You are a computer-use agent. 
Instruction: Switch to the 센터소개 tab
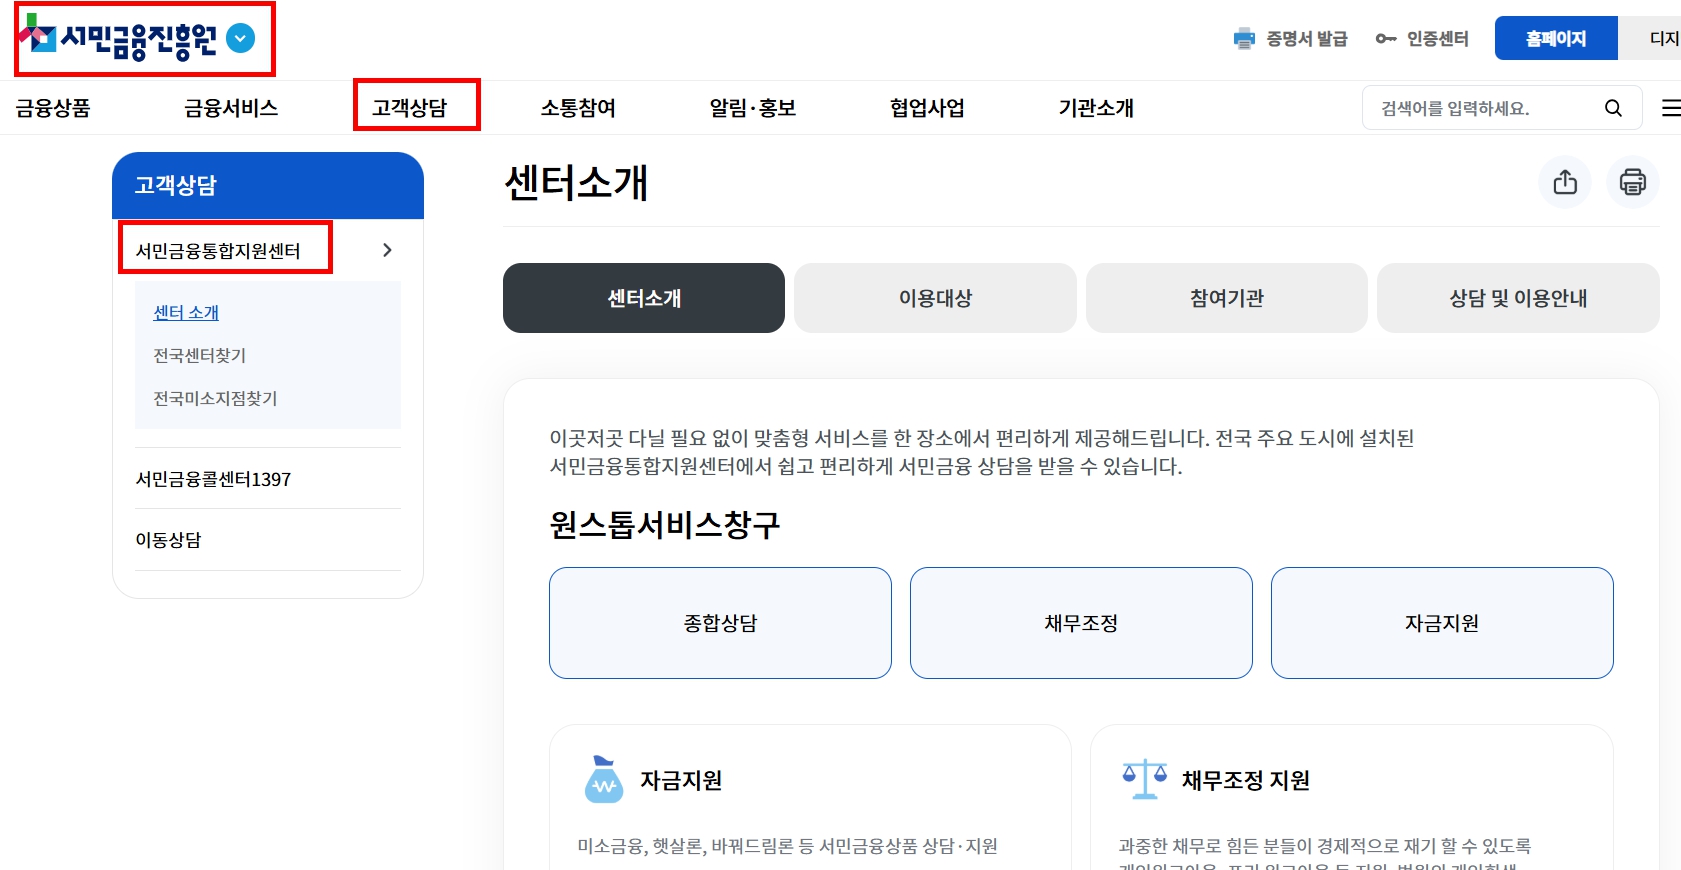tap(644, 298)
